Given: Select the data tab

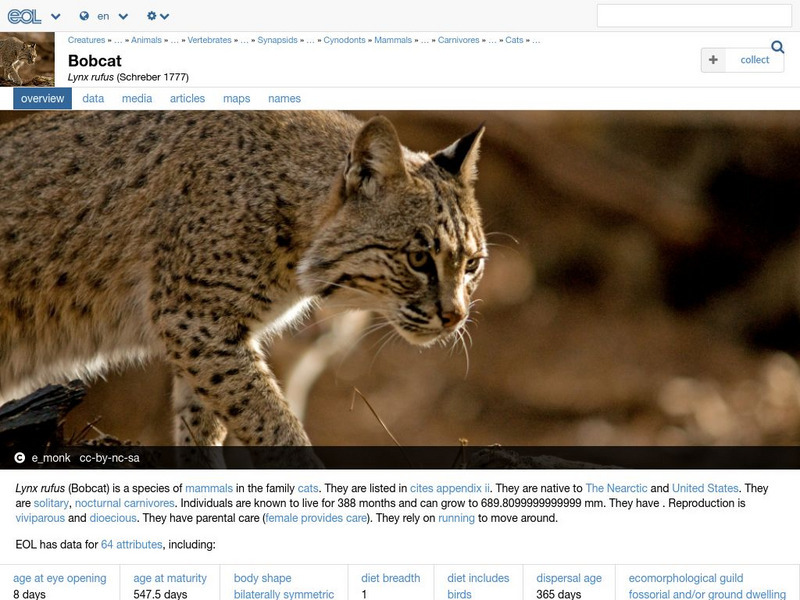Looking at the screenshot, I should coord(91,98).
